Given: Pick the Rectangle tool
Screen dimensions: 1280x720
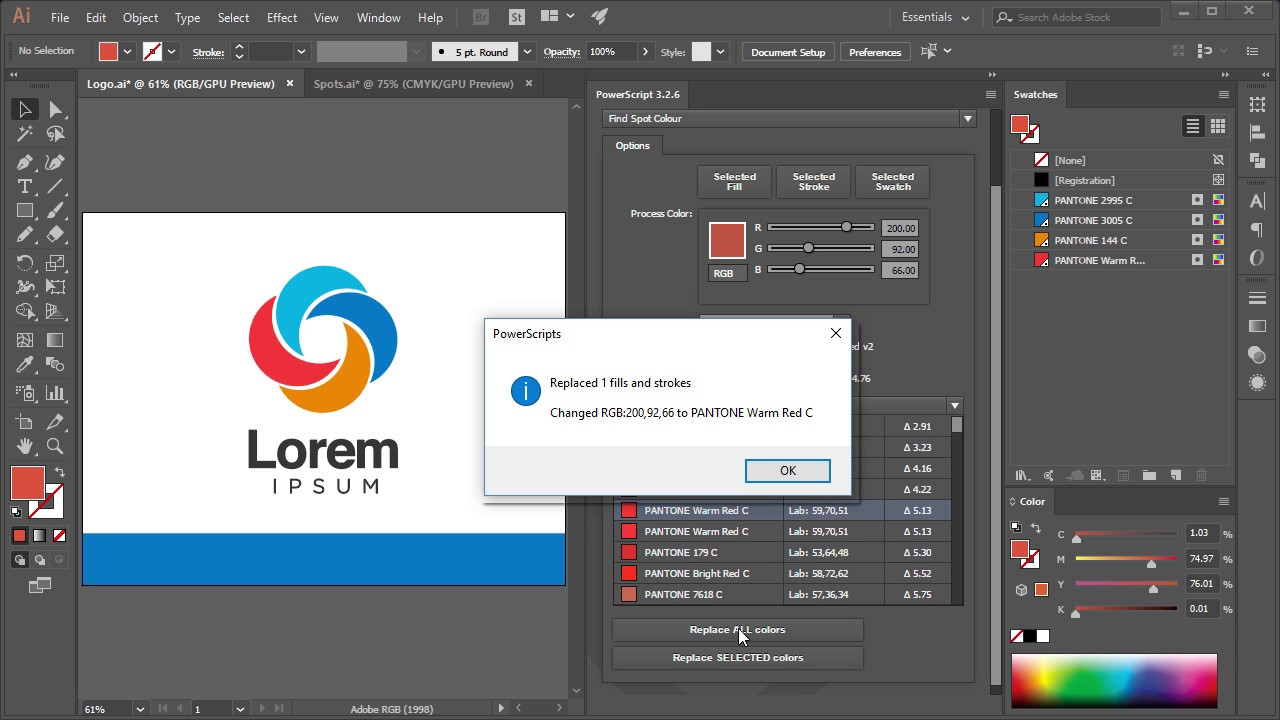Looking at the screenshot, I should click(25, 211).
